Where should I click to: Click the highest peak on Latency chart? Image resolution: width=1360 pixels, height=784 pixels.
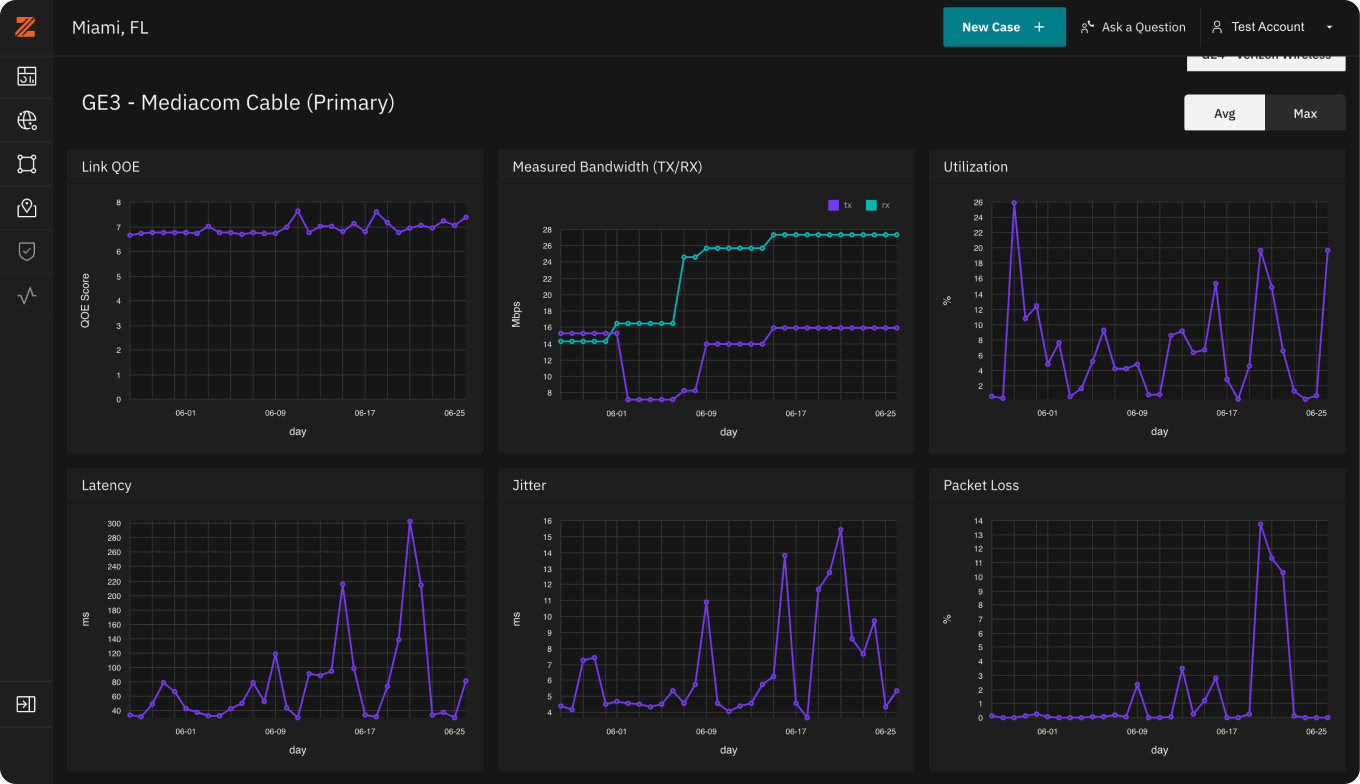coord(410,521)
